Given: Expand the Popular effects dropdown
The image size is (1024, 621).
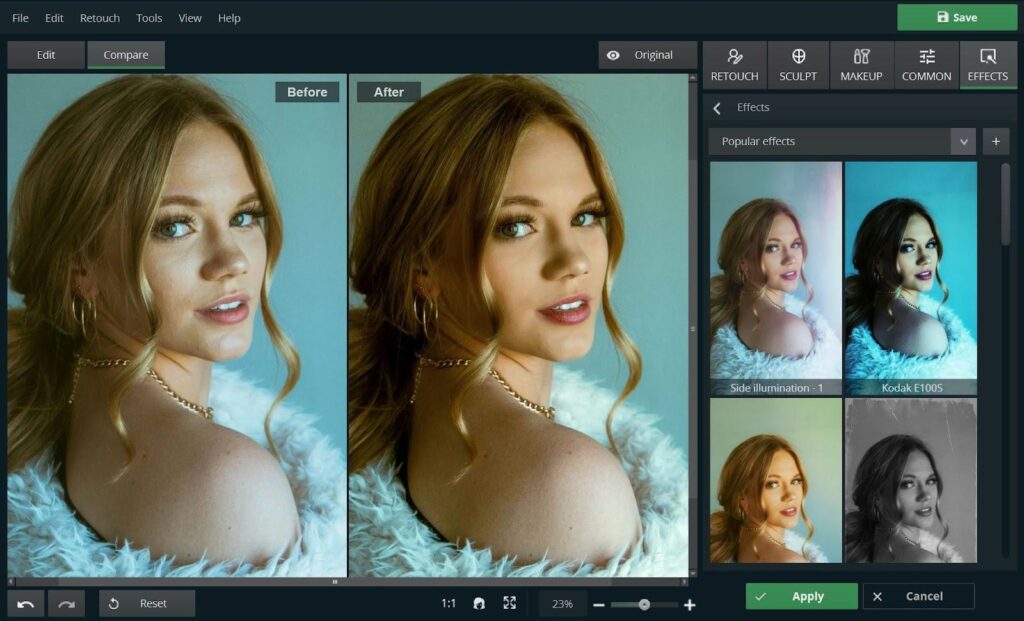Looking at the screenshot, I should point(963,141).
